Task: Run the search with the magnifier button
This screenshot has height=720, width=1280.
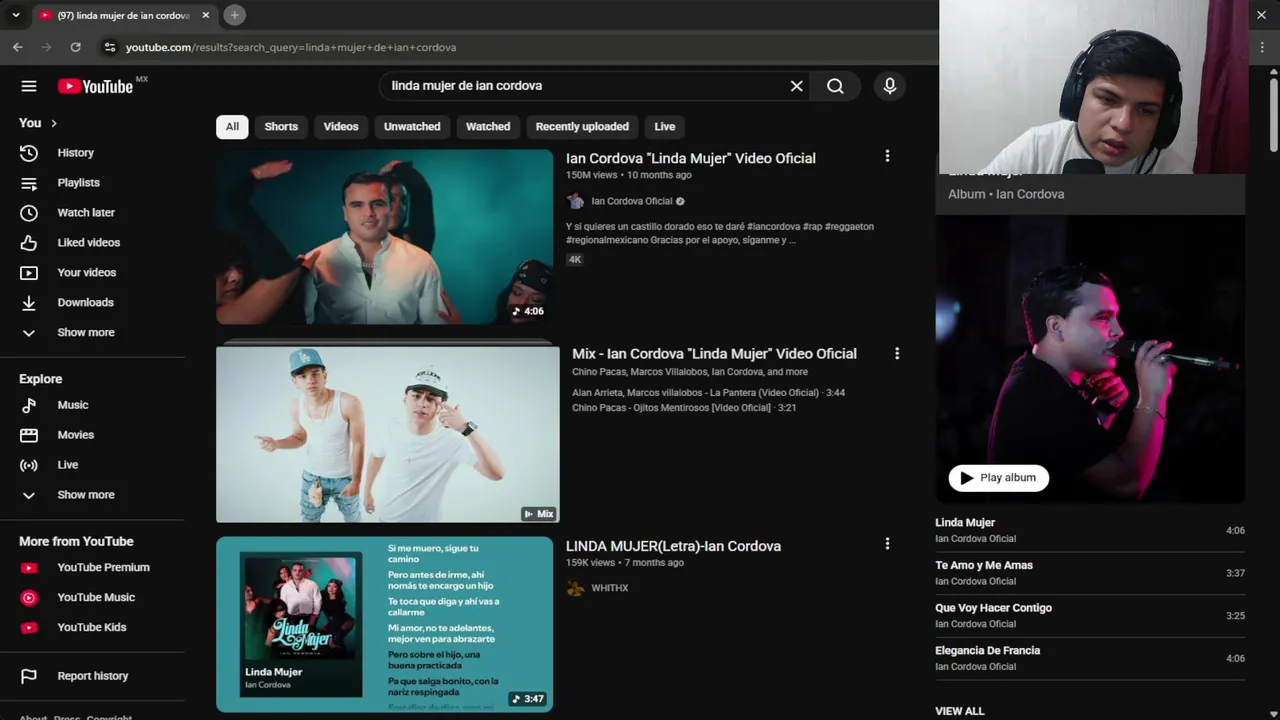Action: 835,86
